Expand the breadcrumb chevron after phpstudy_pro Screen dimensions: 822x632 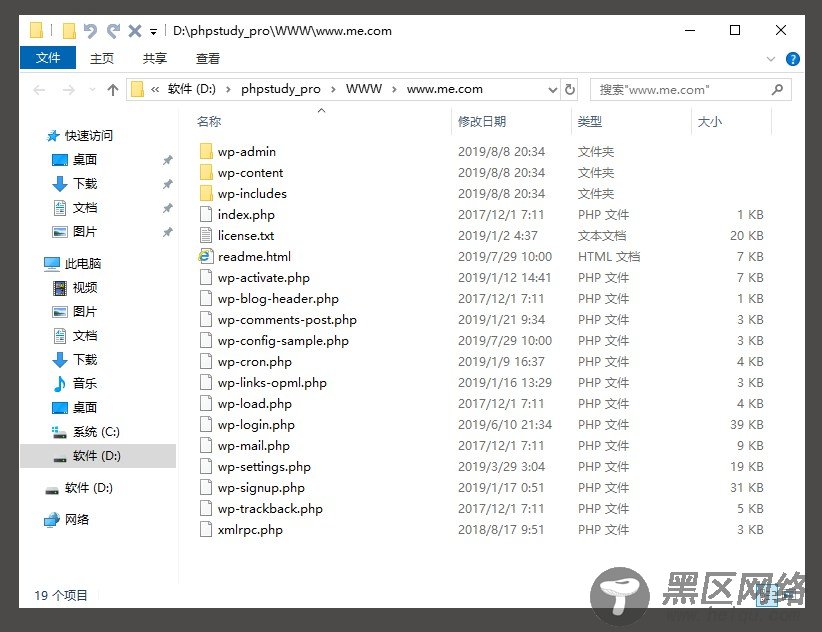[333, 90]
